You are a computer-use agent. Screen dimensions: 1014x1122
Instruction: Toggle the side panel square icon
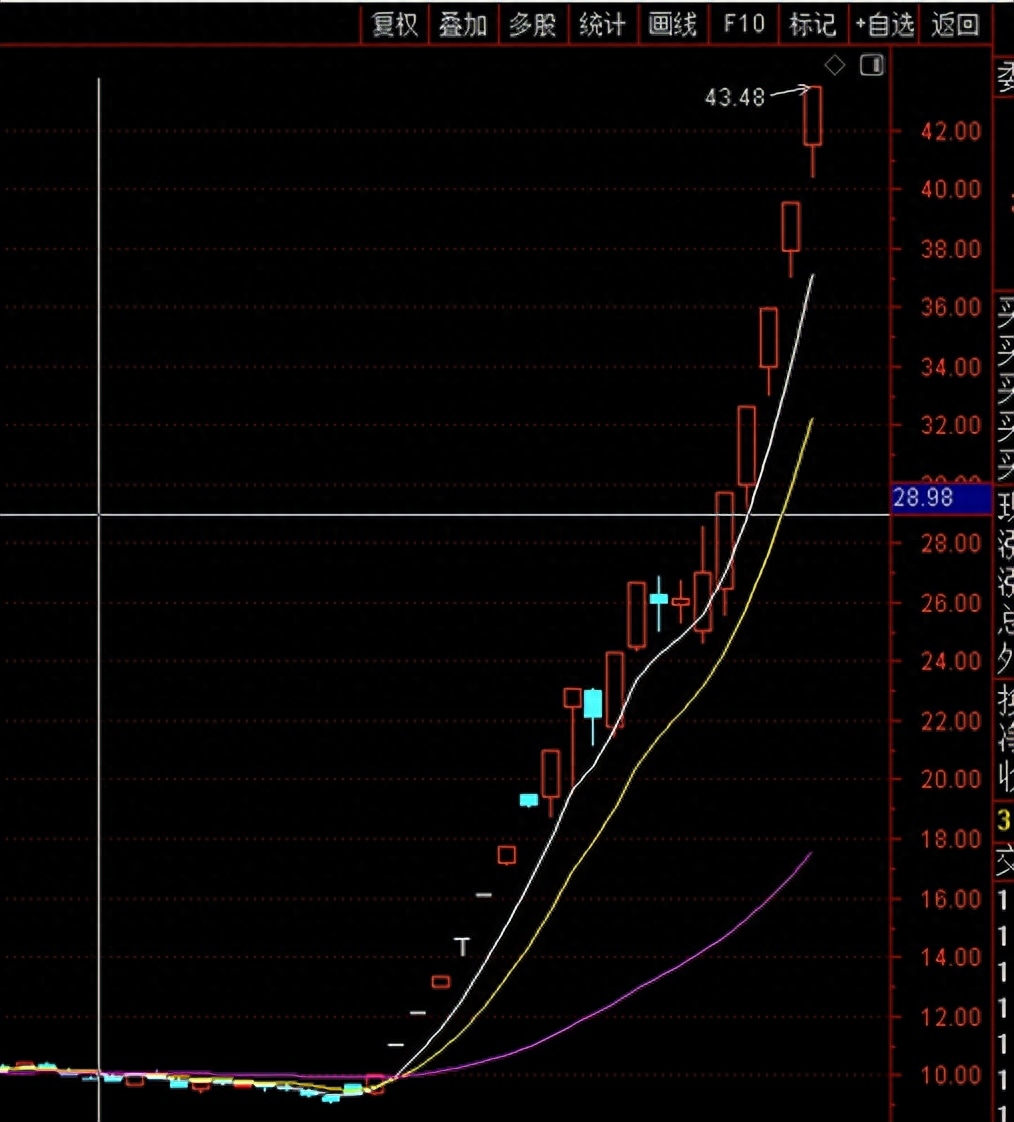coord(872,65)
